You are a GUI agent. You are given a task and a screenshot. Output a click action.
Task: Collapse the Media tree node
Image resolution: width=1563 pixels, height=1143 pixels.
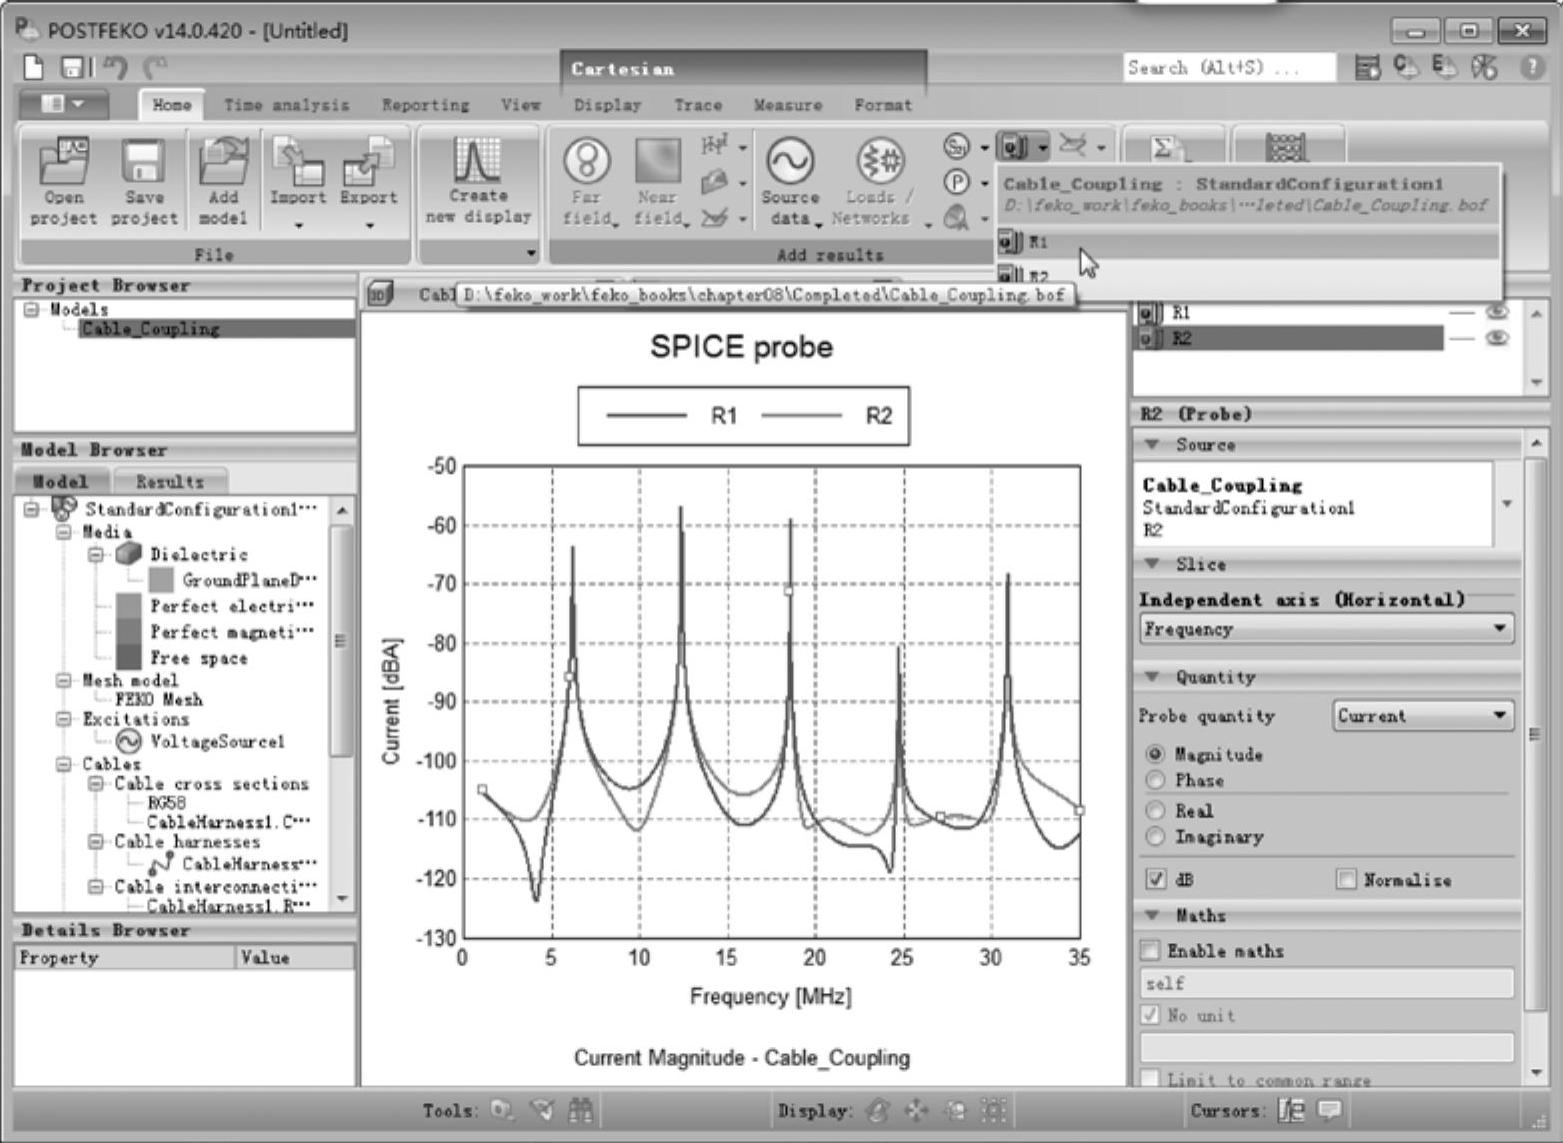[64, 532]
